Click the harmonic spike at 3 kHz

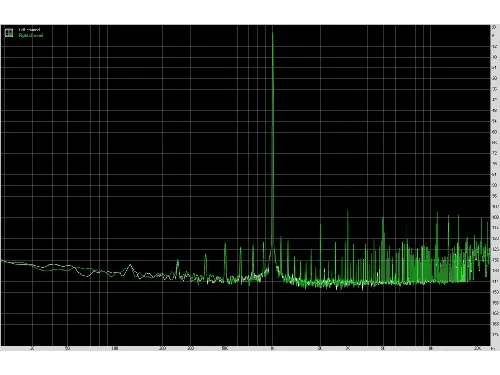tap(348, 211)
